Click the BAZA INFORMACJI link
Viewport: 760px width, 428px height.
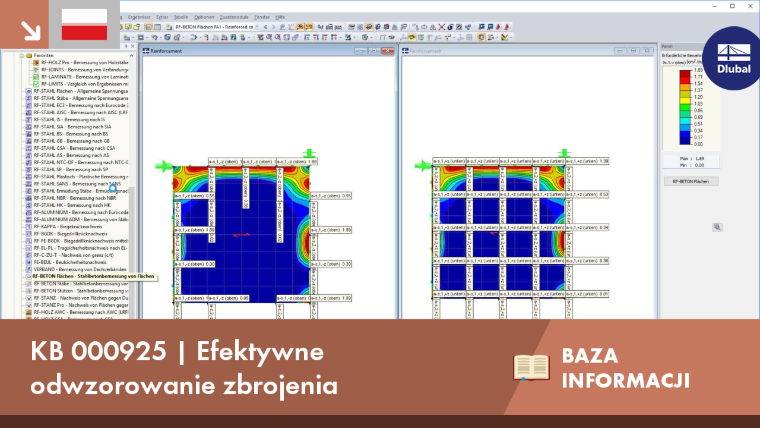tap(625, 368)
